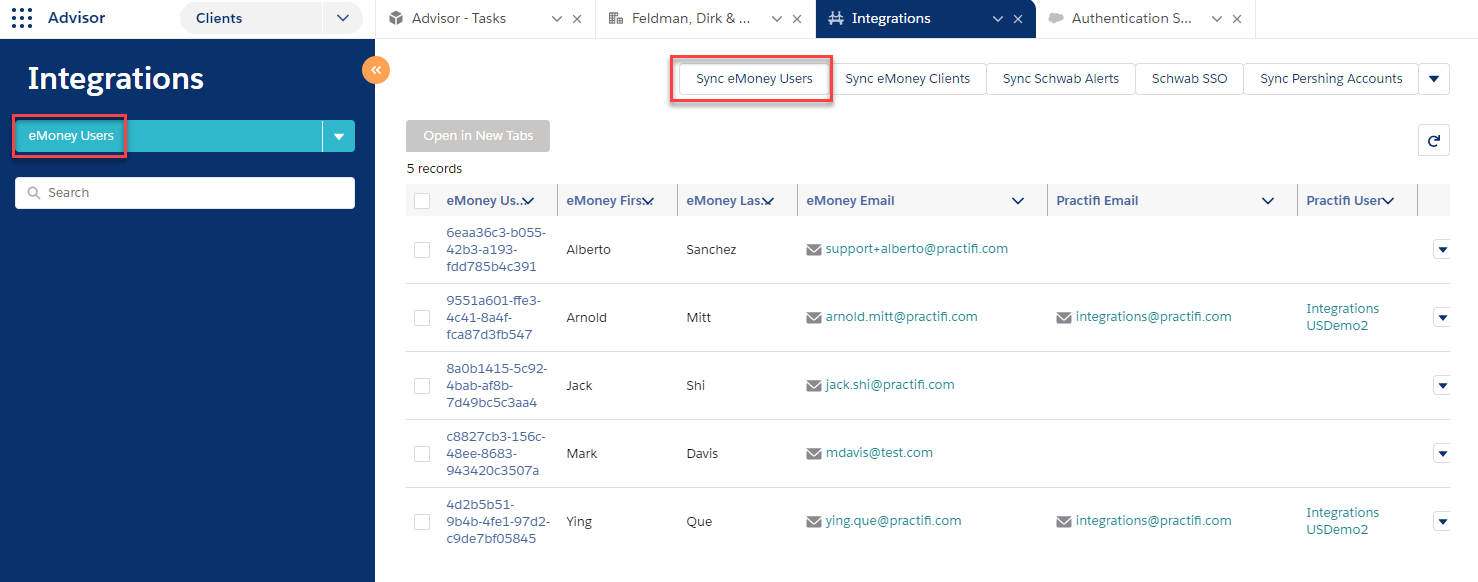Image resolution: width=1478 pixels, height=582 pixels.
Task: Open the Advisor - Tasks tab chevron menu
Action: (557, 19)
